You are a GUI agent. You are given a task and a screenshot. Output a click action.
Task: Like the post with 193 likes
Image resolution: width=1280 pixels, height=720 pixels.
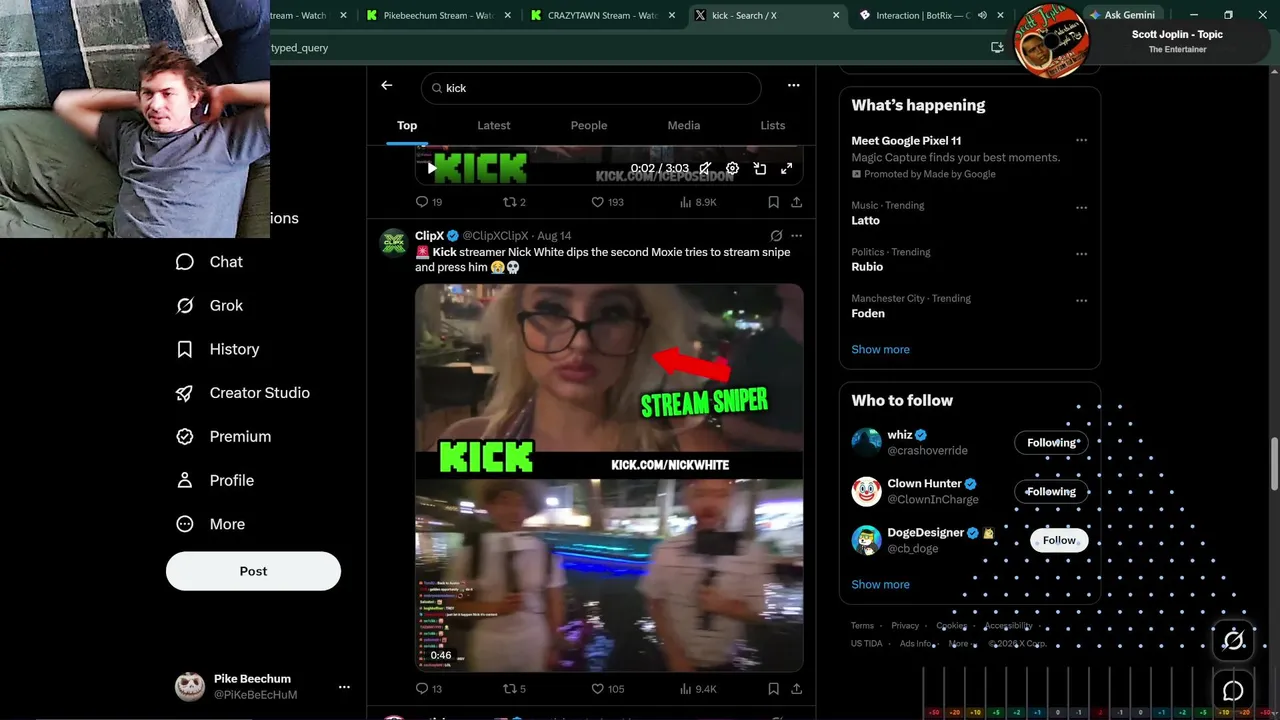click(x=607, y=202)
